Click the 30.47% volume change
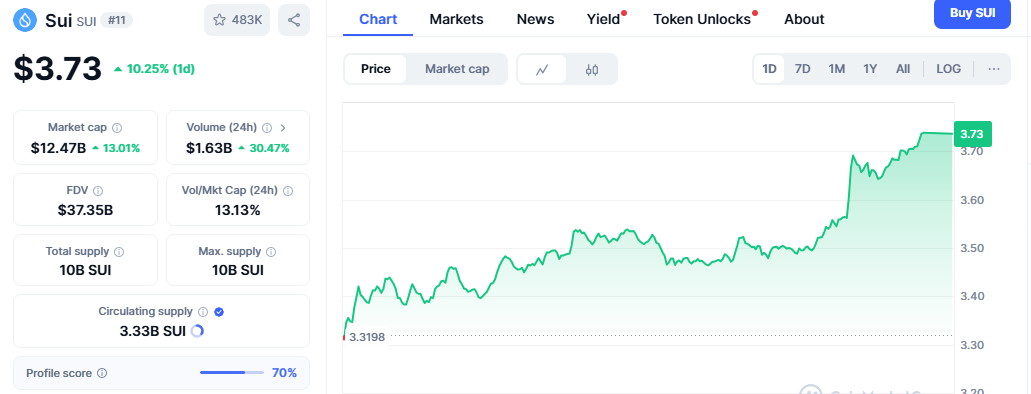The width and height of the screenshot is (1031, 394). point(264,148)
